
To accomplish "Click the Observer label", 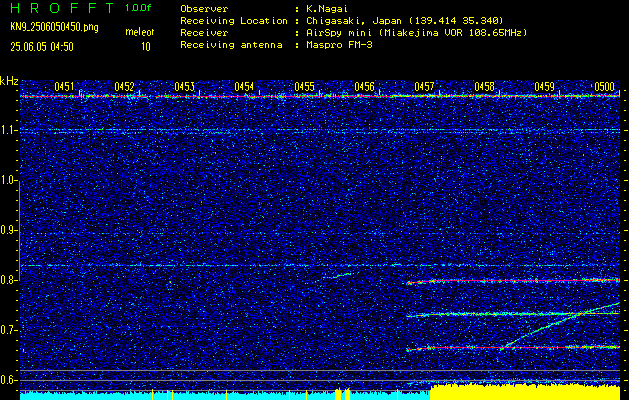I will pyautogui.click(x=205, y=8).
